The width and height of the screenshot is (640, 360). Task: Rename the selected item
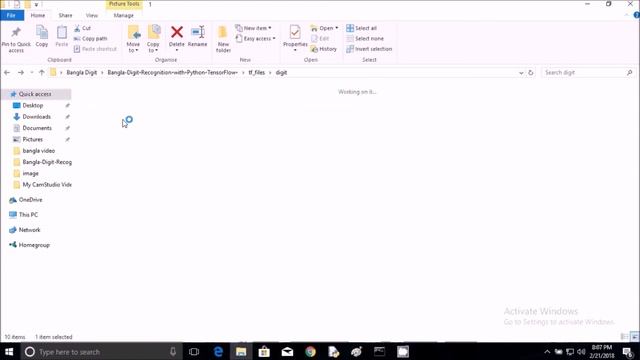point(198,36)
